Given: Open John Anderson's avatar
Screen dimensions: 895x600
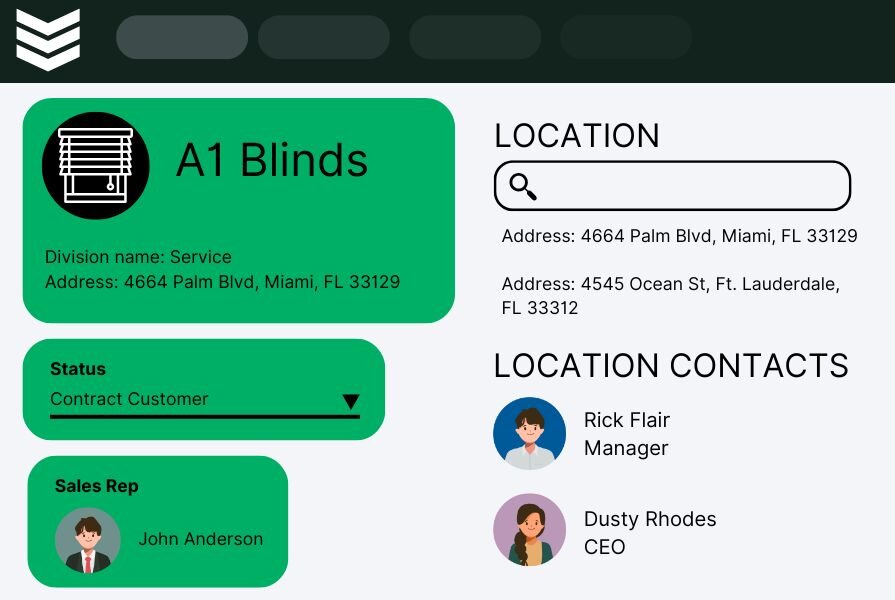Looking at the screenshot, I should tap(88, 541).
